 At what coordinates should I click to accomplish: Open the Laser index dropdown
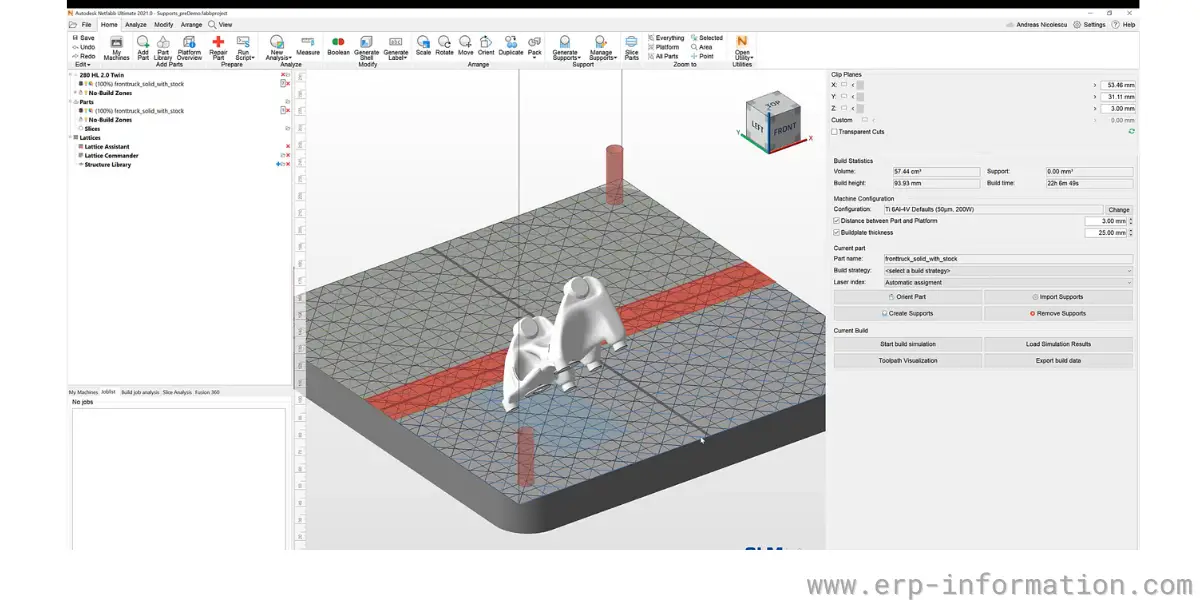1008,283
